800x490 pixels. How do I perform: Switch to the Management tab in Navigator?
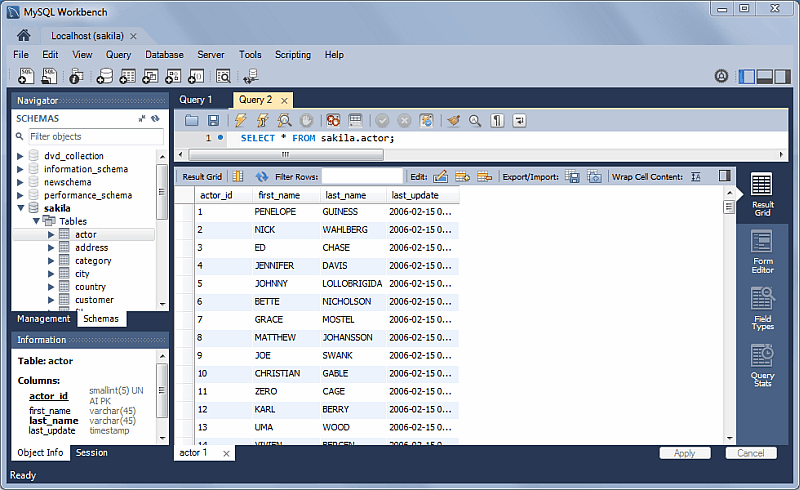pos(43,319)
